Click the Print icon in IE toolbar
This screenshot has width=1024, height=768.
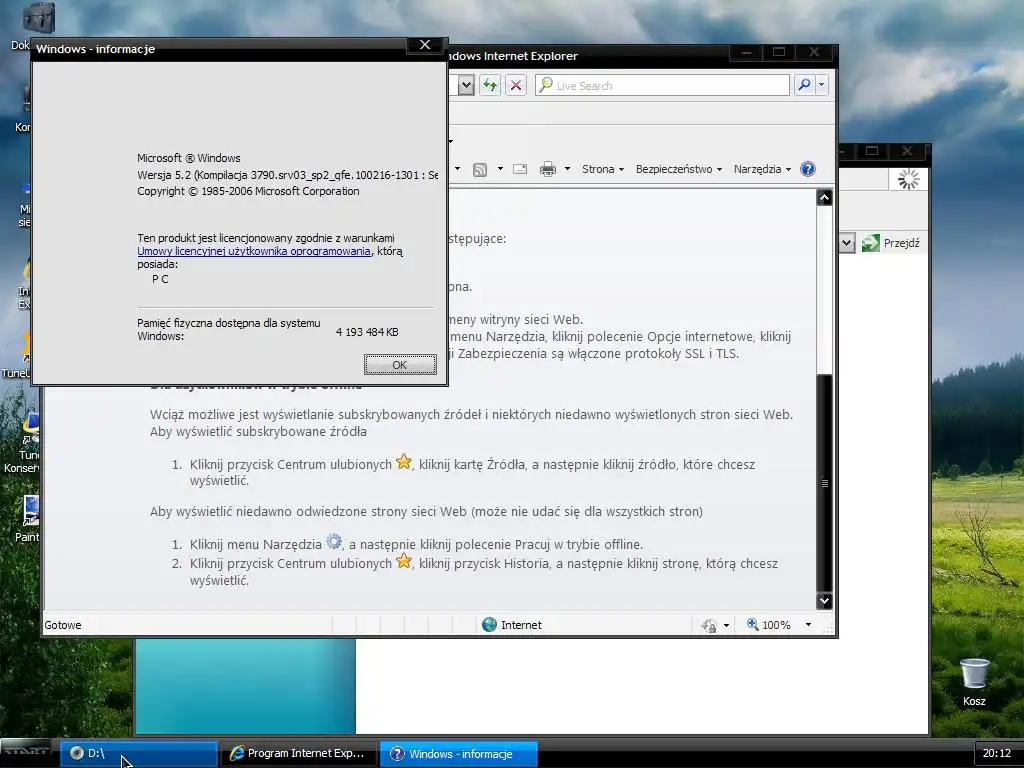click(x=548, y=169)
